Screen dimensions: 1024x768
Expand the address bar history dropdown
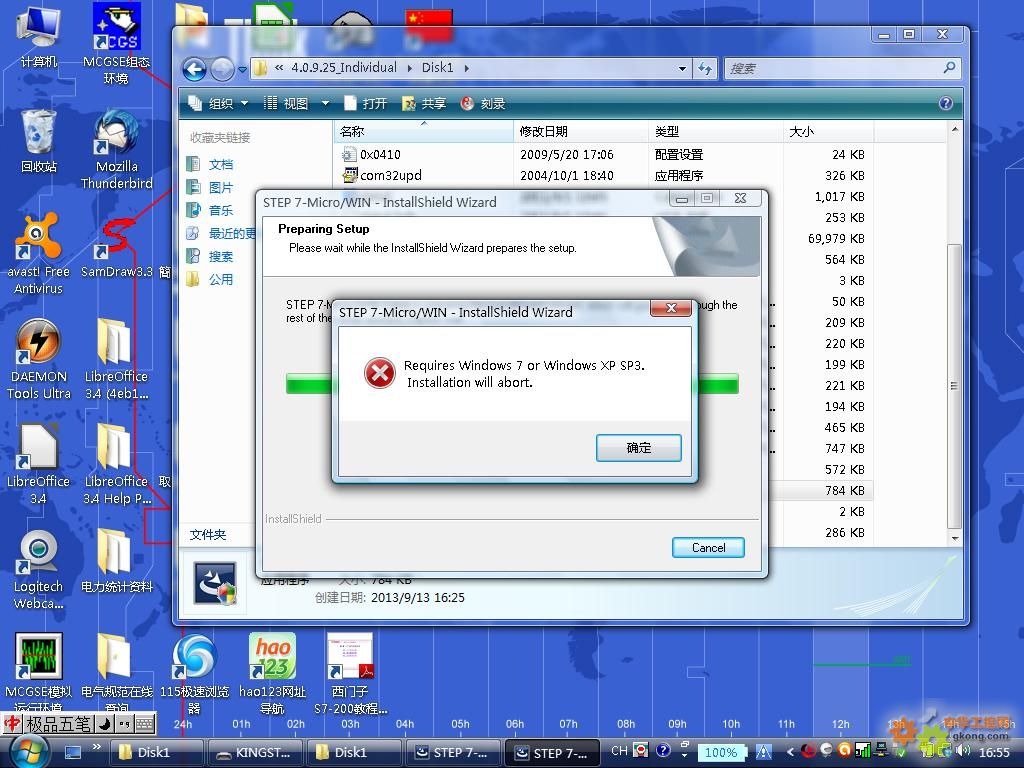[x=682, y=68]
